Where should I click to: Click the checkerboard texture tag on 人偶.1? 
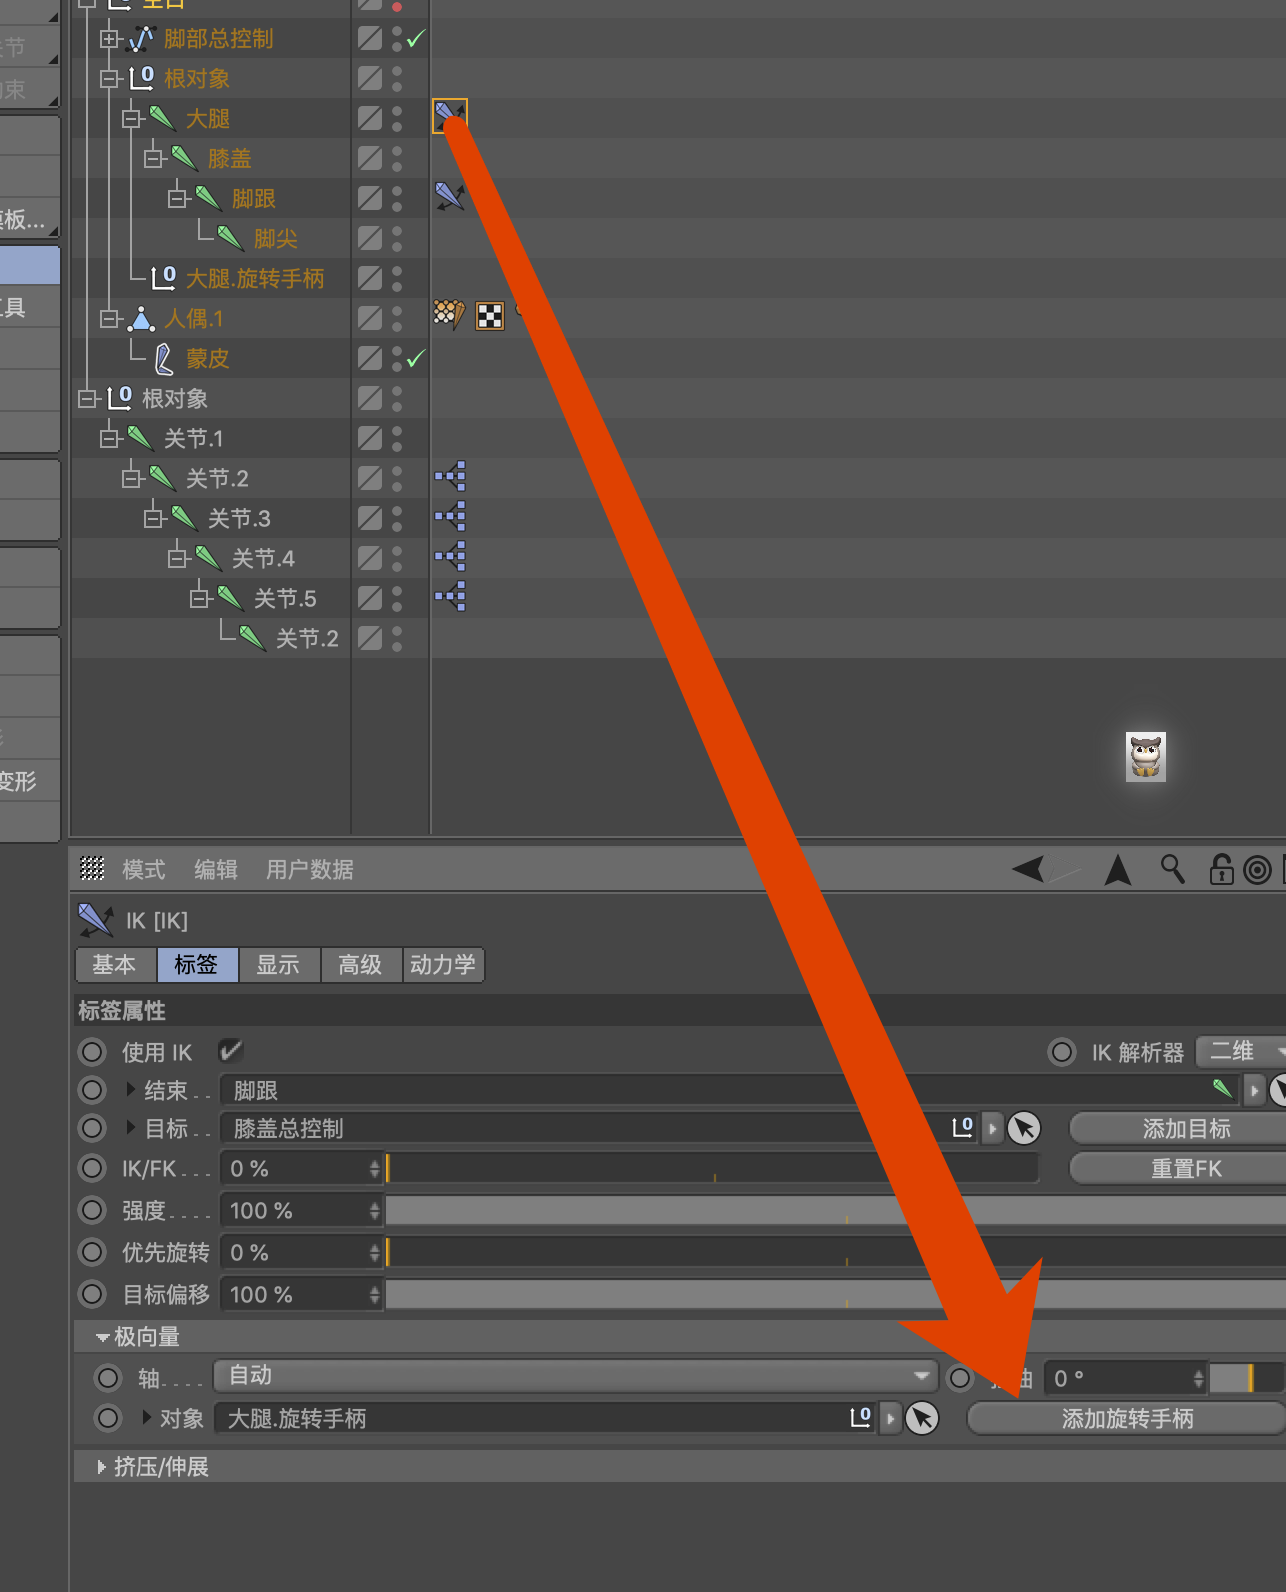coord(490,316)
